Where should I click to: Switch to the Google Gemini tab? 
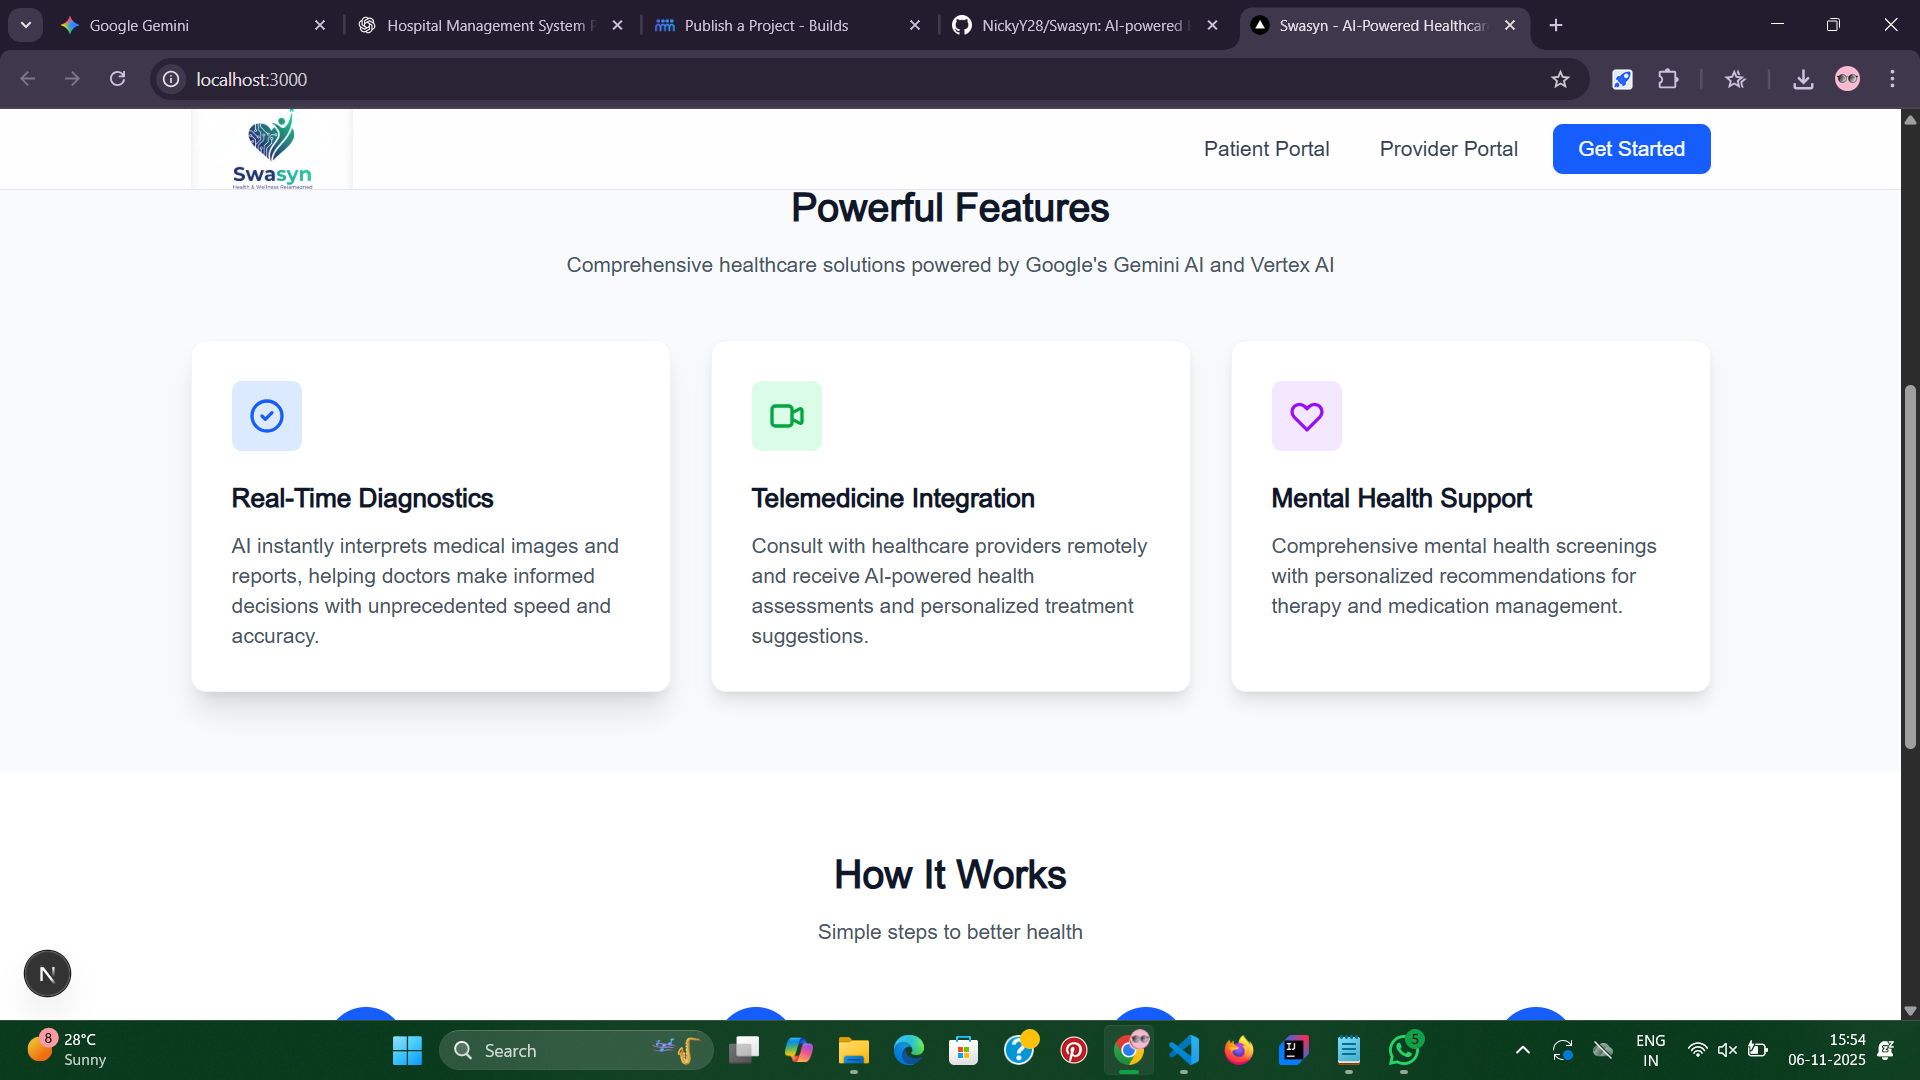tap(140, 25)
